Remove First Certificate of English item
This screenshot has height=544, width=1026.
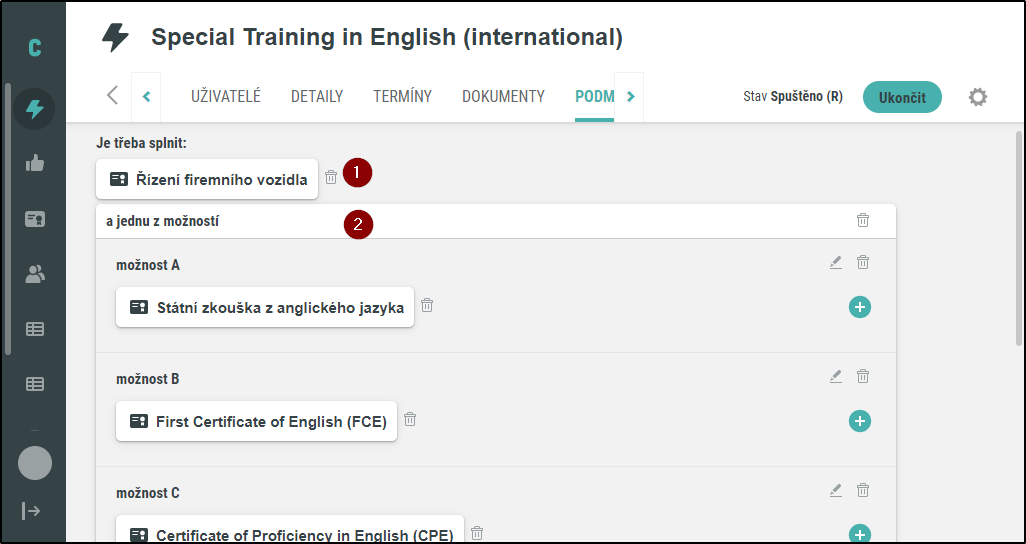[410, 419]
